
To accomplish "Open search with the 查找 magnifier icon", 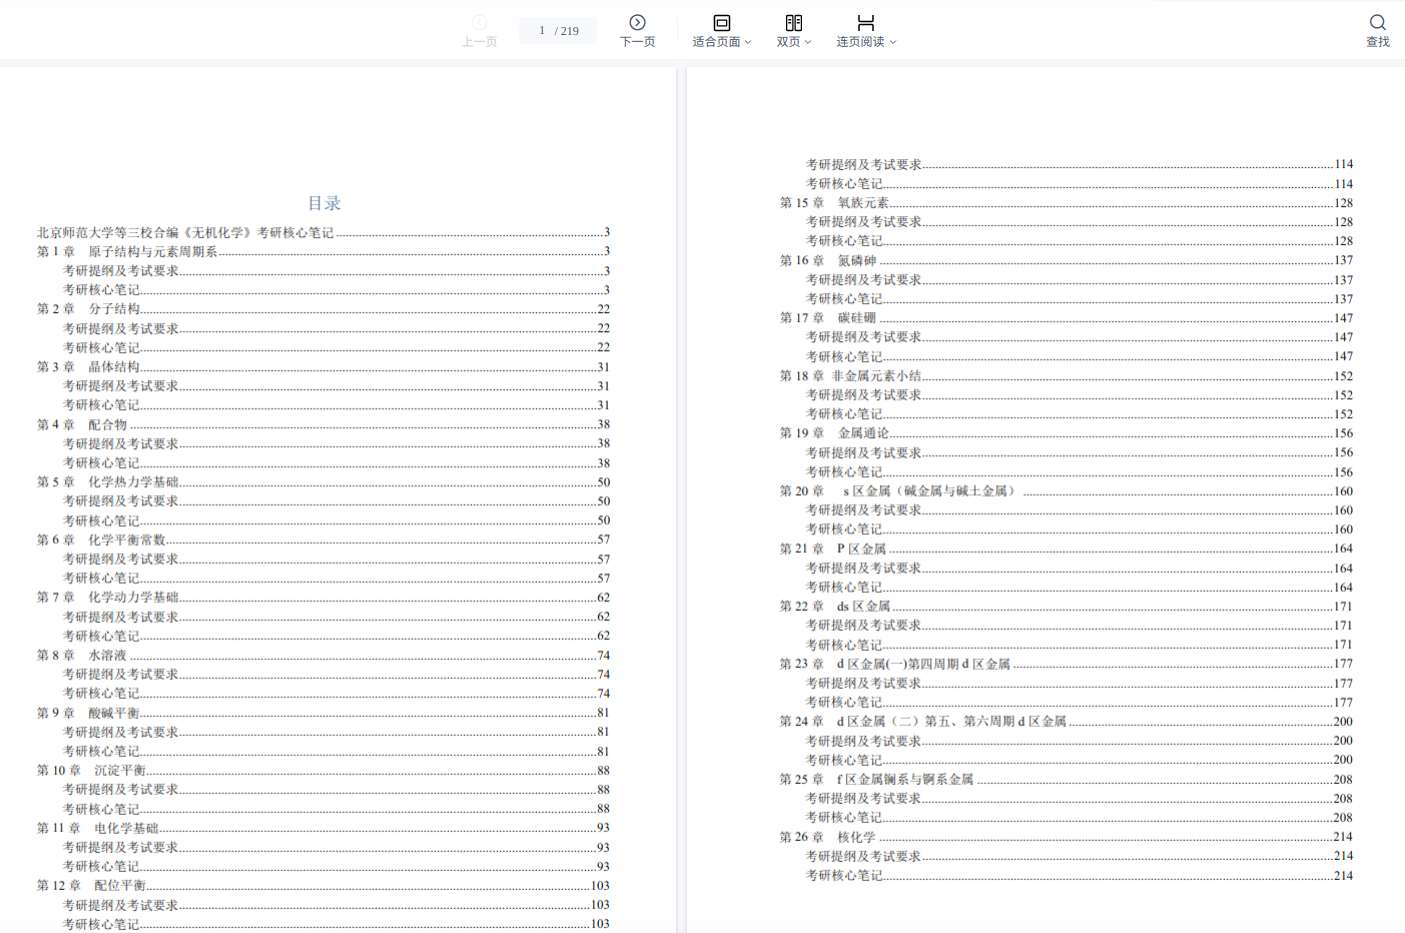I will click(x=1377, y=23).
